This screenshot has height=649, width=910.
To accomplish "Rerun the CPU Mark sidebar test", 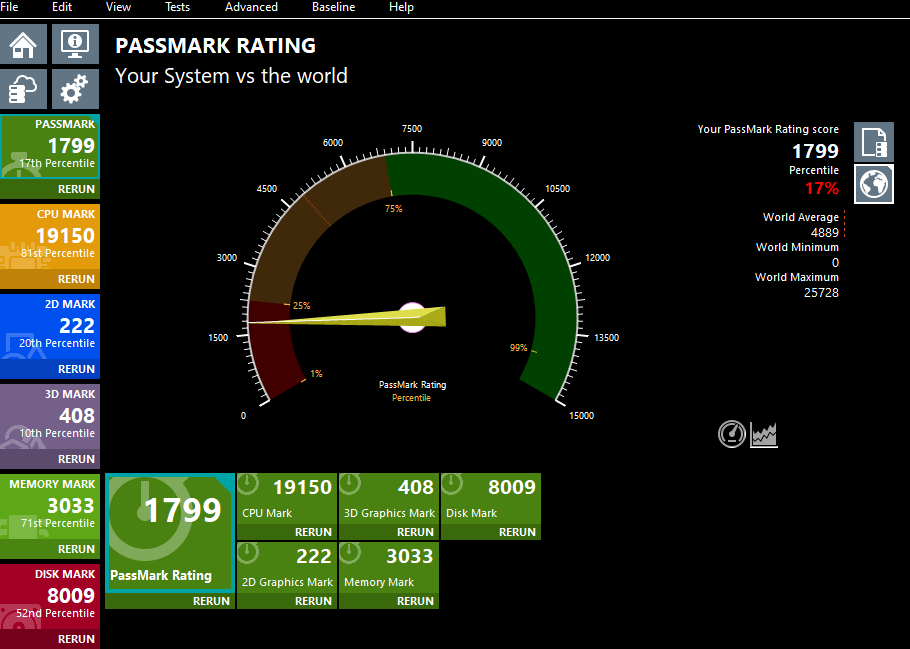I will coord(76,279).
